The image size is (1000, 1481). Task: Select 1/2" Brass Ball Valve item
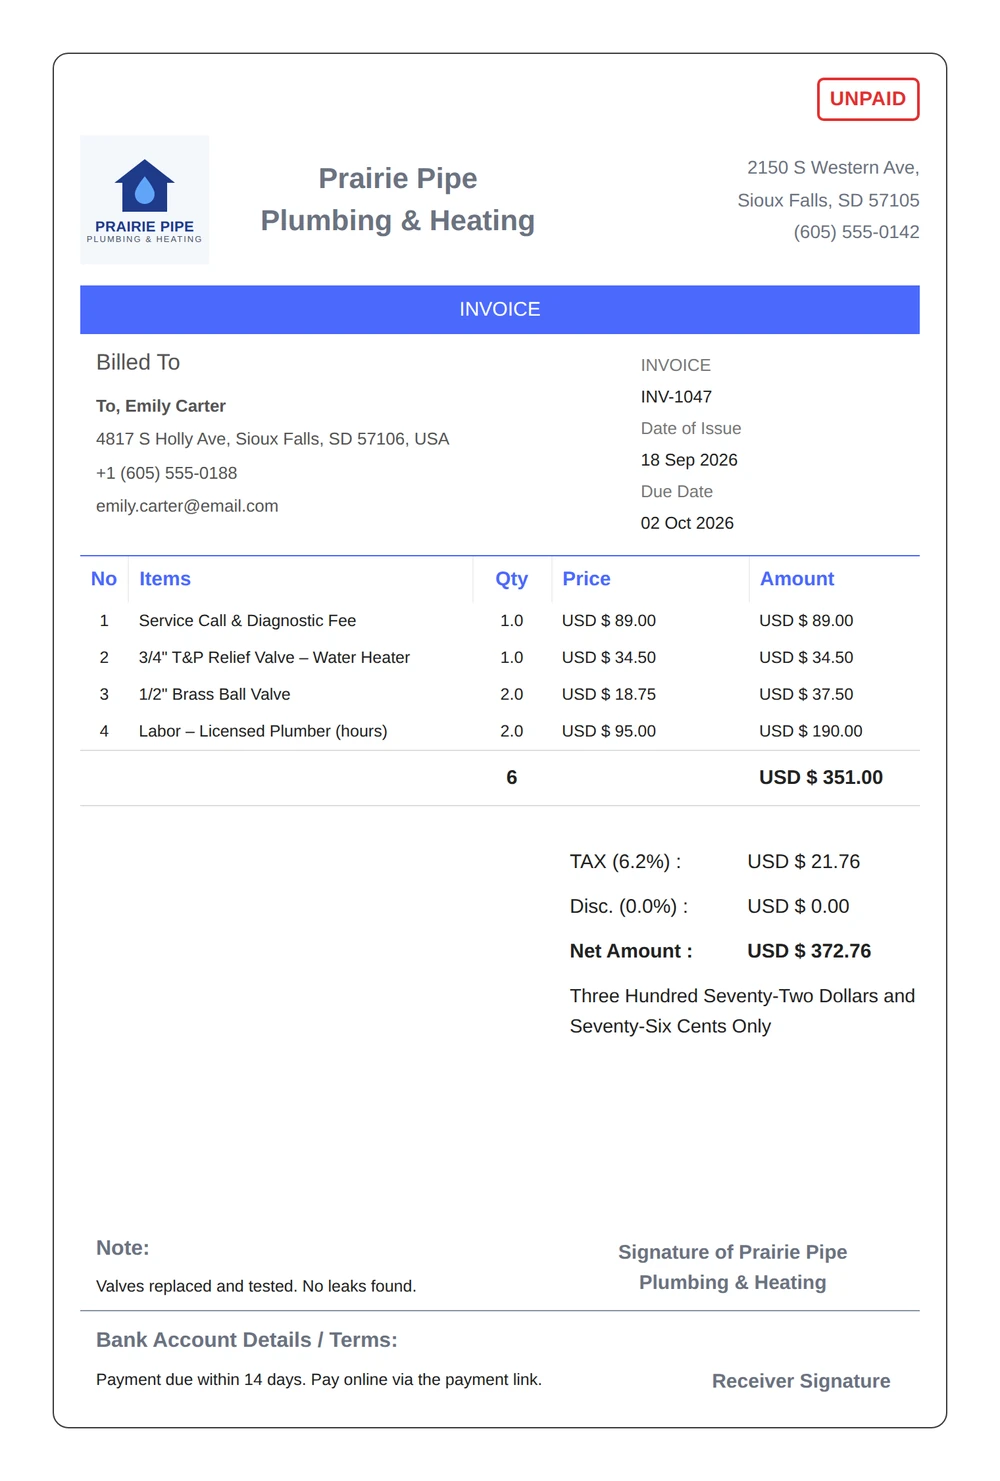(214, 695)
